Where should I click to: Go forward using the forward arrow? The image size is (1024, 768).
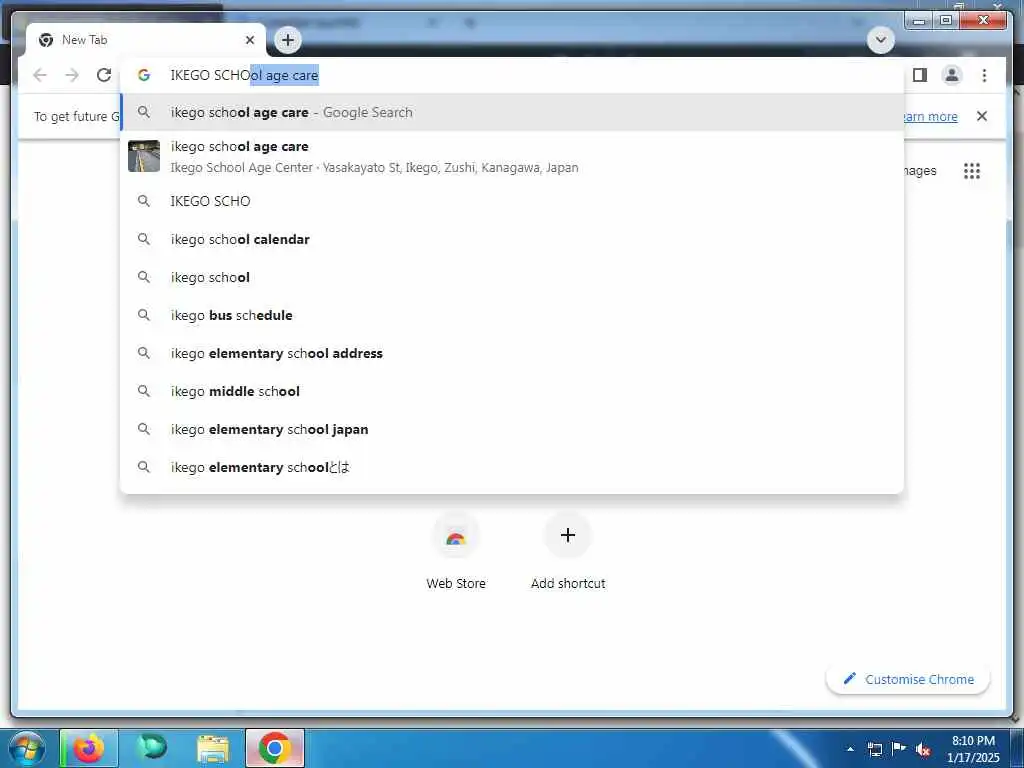pyautogui.click(x=72, y=75)
